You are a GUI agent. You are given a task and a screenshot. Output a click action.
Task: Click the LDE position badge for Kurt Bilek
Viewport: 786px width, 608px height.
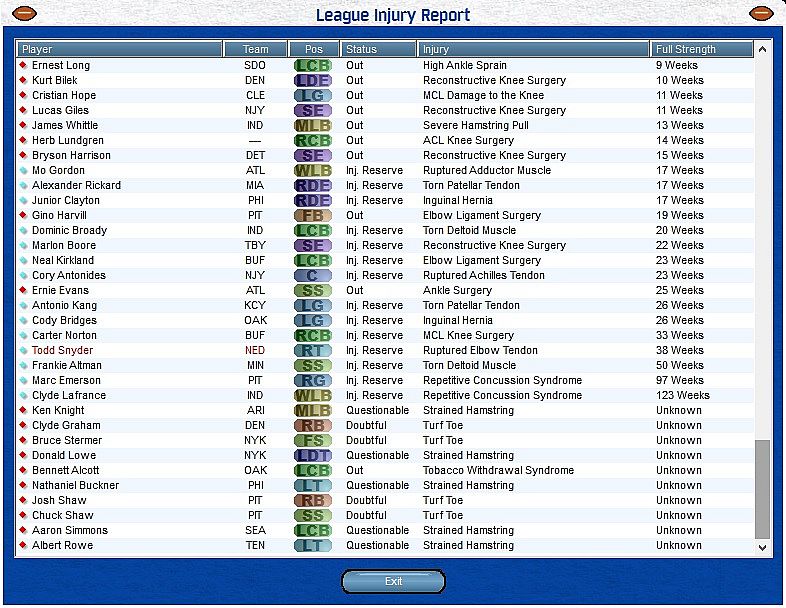point(313,80)
